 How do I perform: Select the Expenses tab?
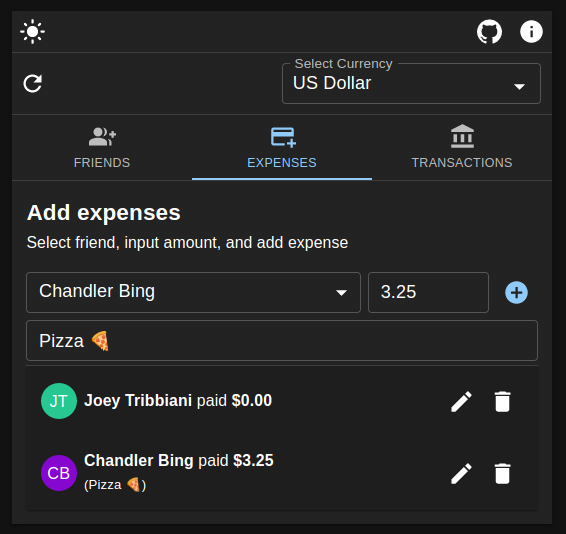click(x=282, y=147)
